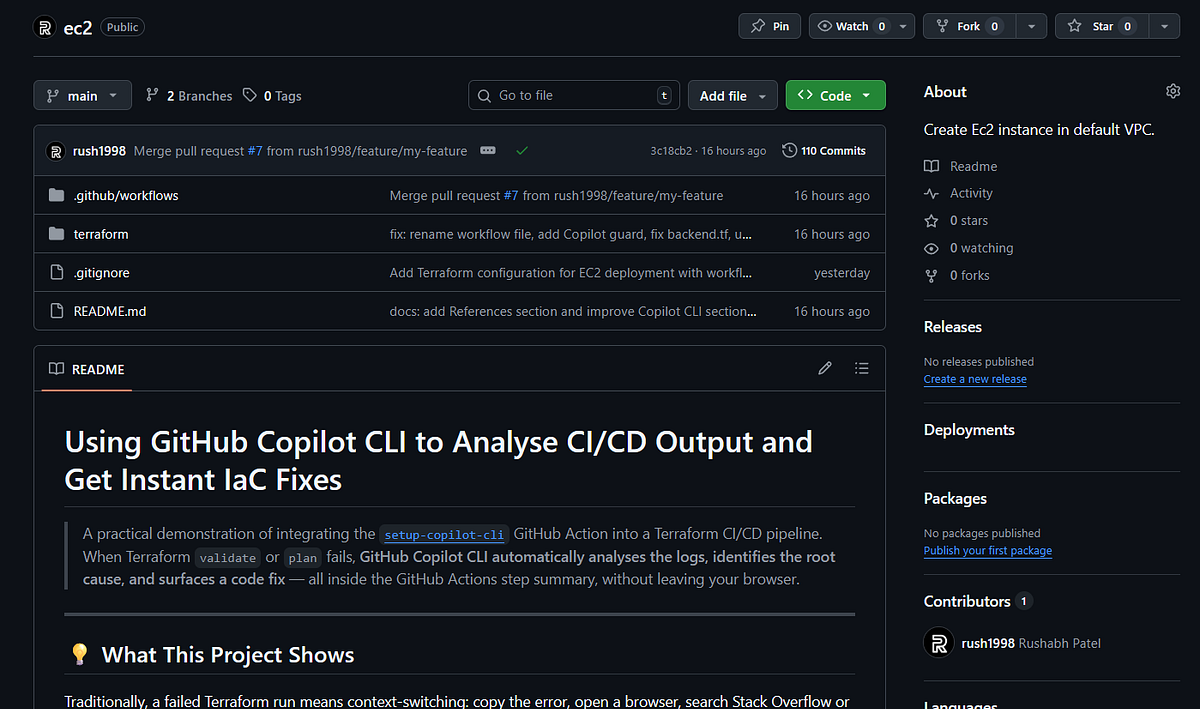Click the pulse icon beside Activity
Screen dimensions: 1200x709
click(931, 193)
